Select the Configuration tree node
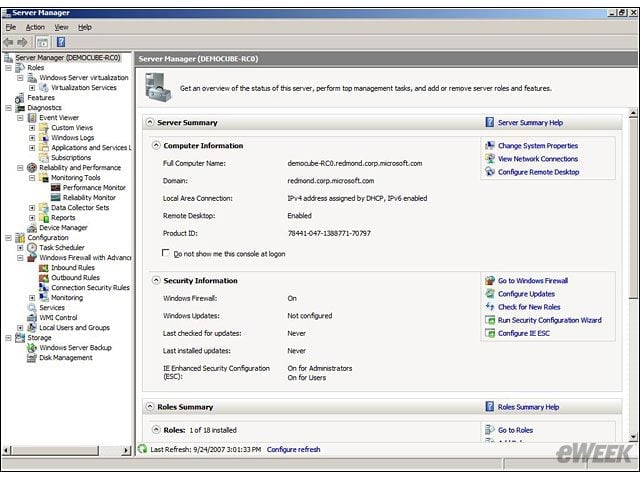640x480 pixels. (48, 238)
